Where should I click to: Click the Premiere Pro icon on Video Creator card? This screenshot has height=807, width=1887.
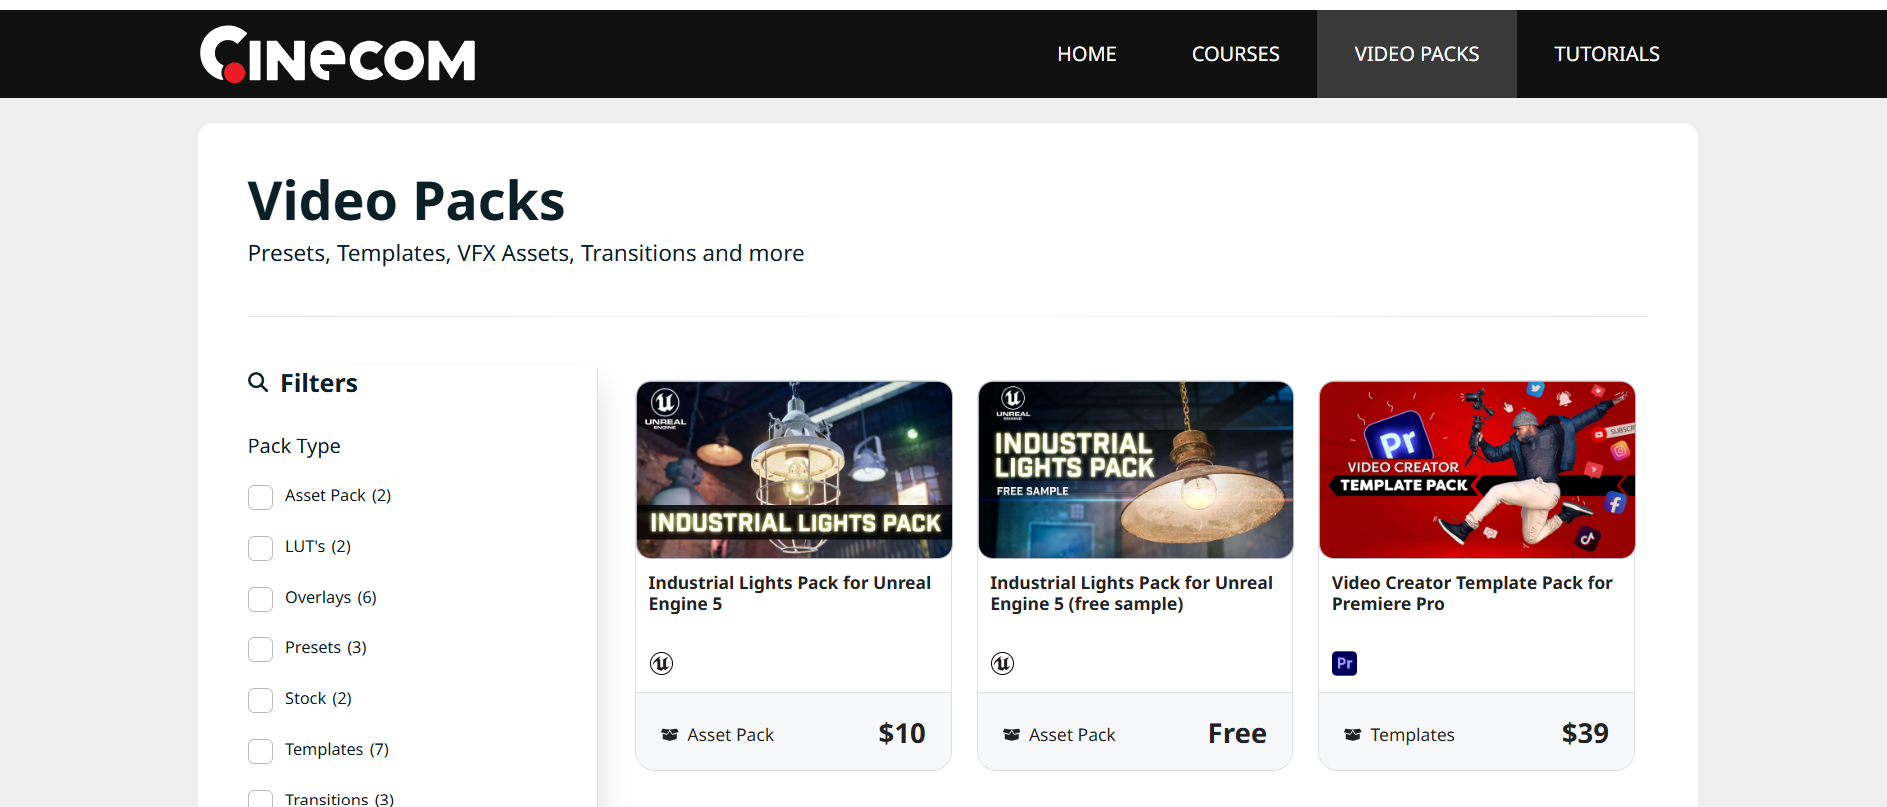click(x=1344, y=663)
